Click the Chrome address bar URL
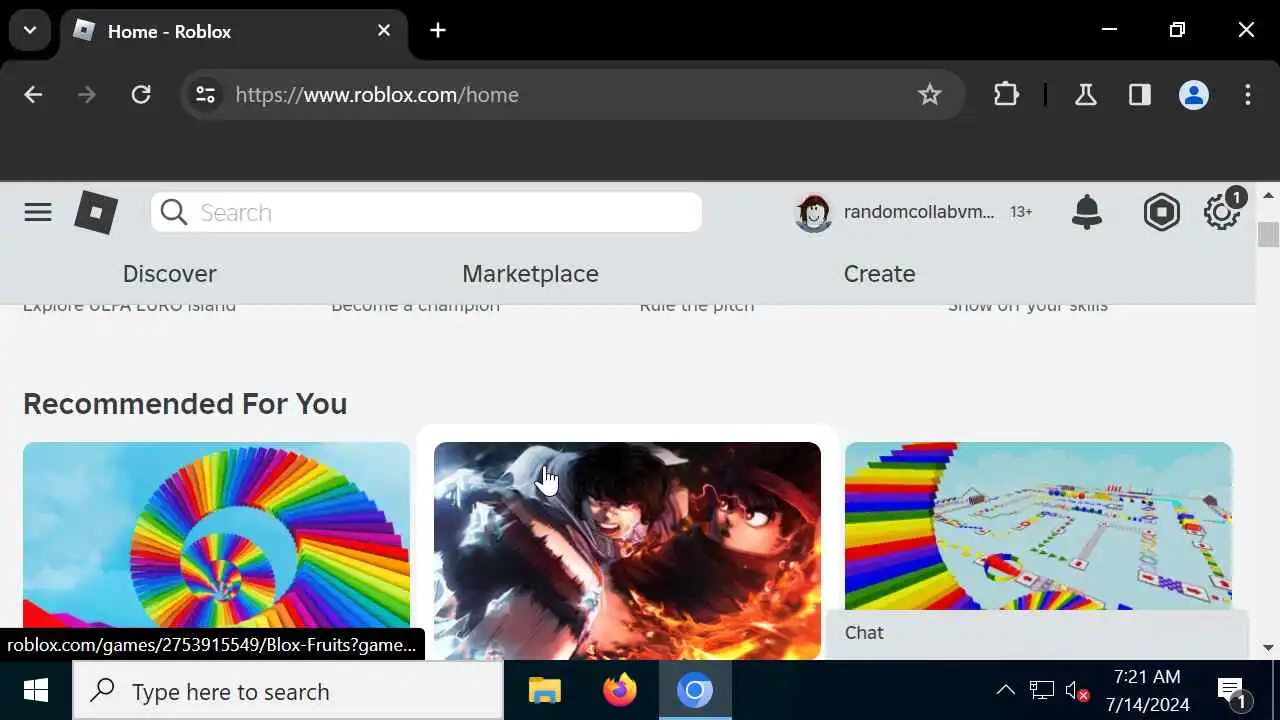1280x720 pixels. [x=377, y=95]
